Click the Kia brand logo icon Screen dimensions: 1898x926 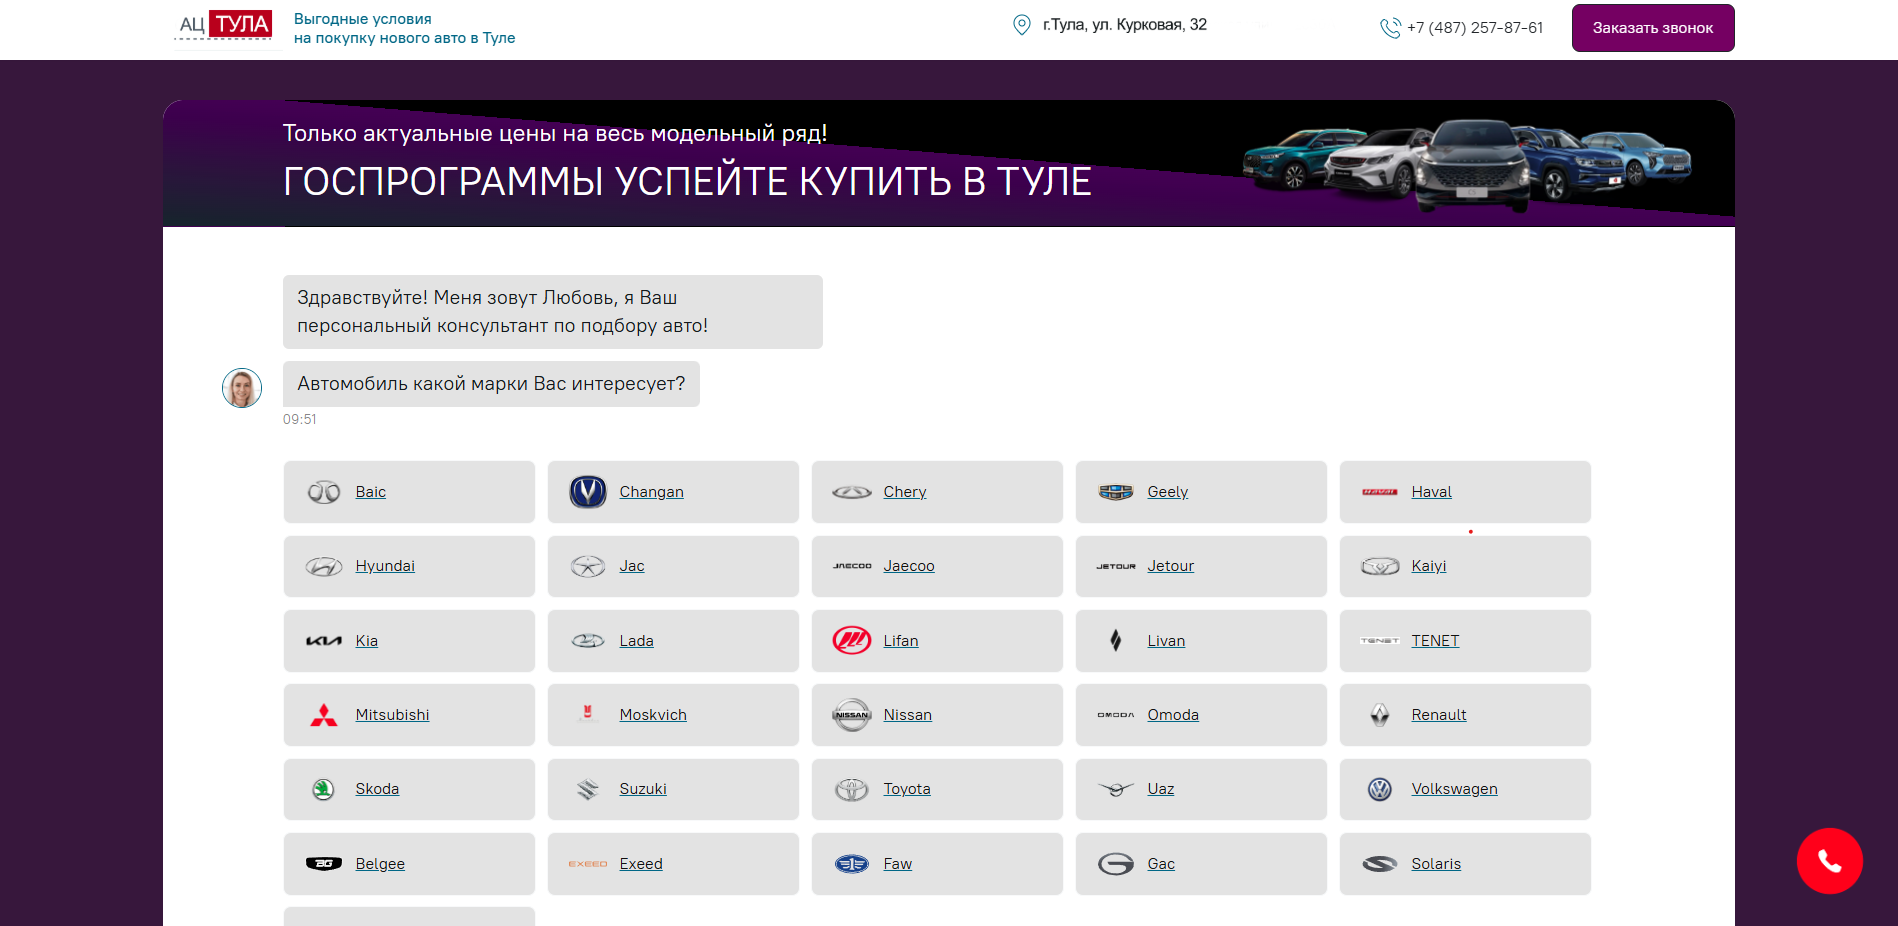coord(324,641)
